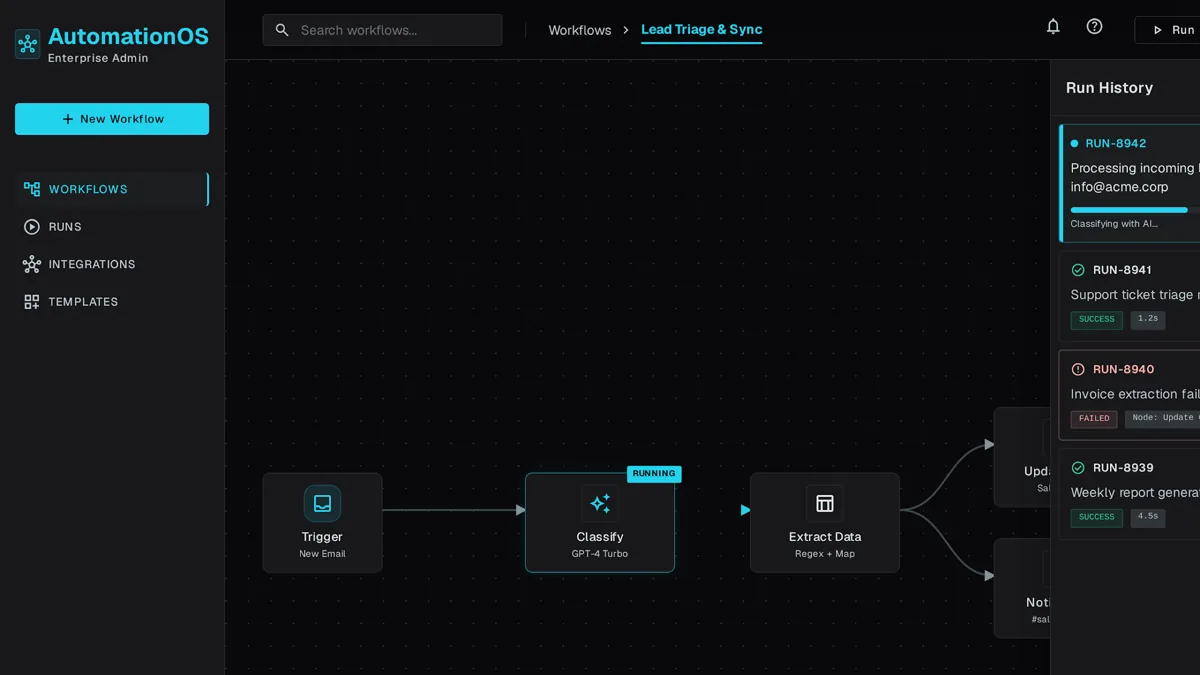The image size is (1200, 675).
Task: Select the Lead Triage & Sync breadcrumb
Action: [x=701, y=30]
